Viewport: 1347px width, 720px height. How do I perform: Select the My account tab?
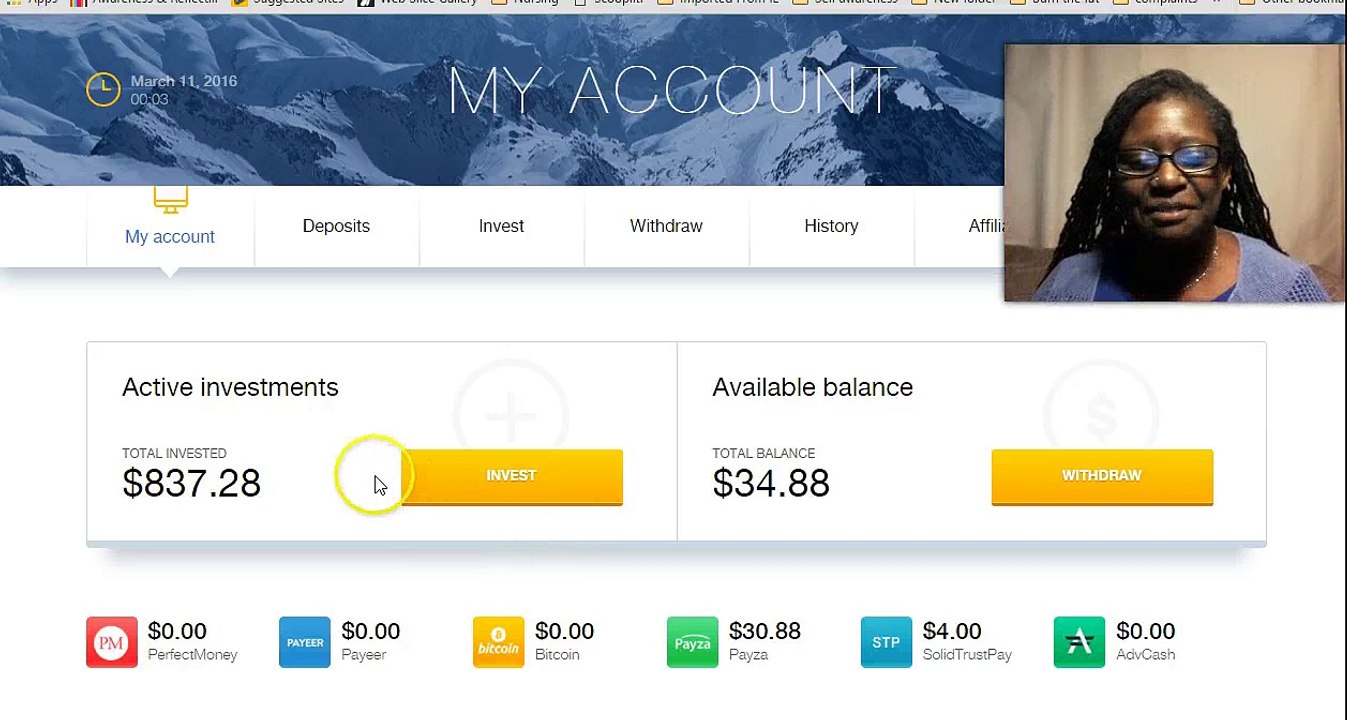click(x=170, y=237)
